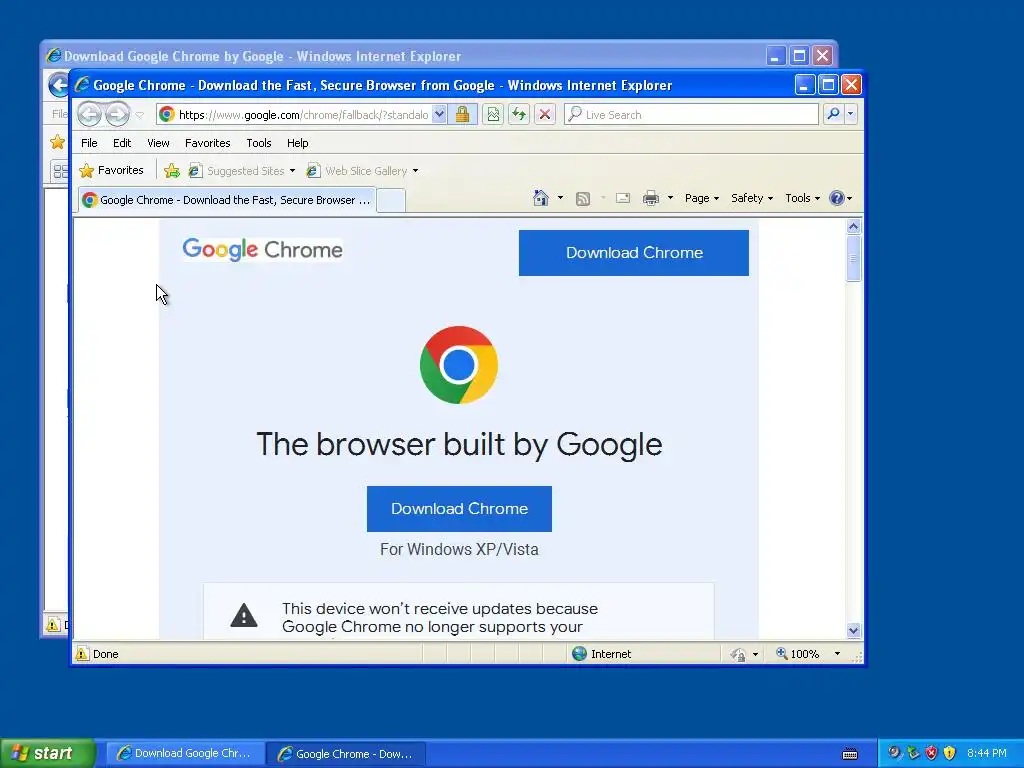
Task: Click the Google Chrome logo text link
Action: click(263, 249)
